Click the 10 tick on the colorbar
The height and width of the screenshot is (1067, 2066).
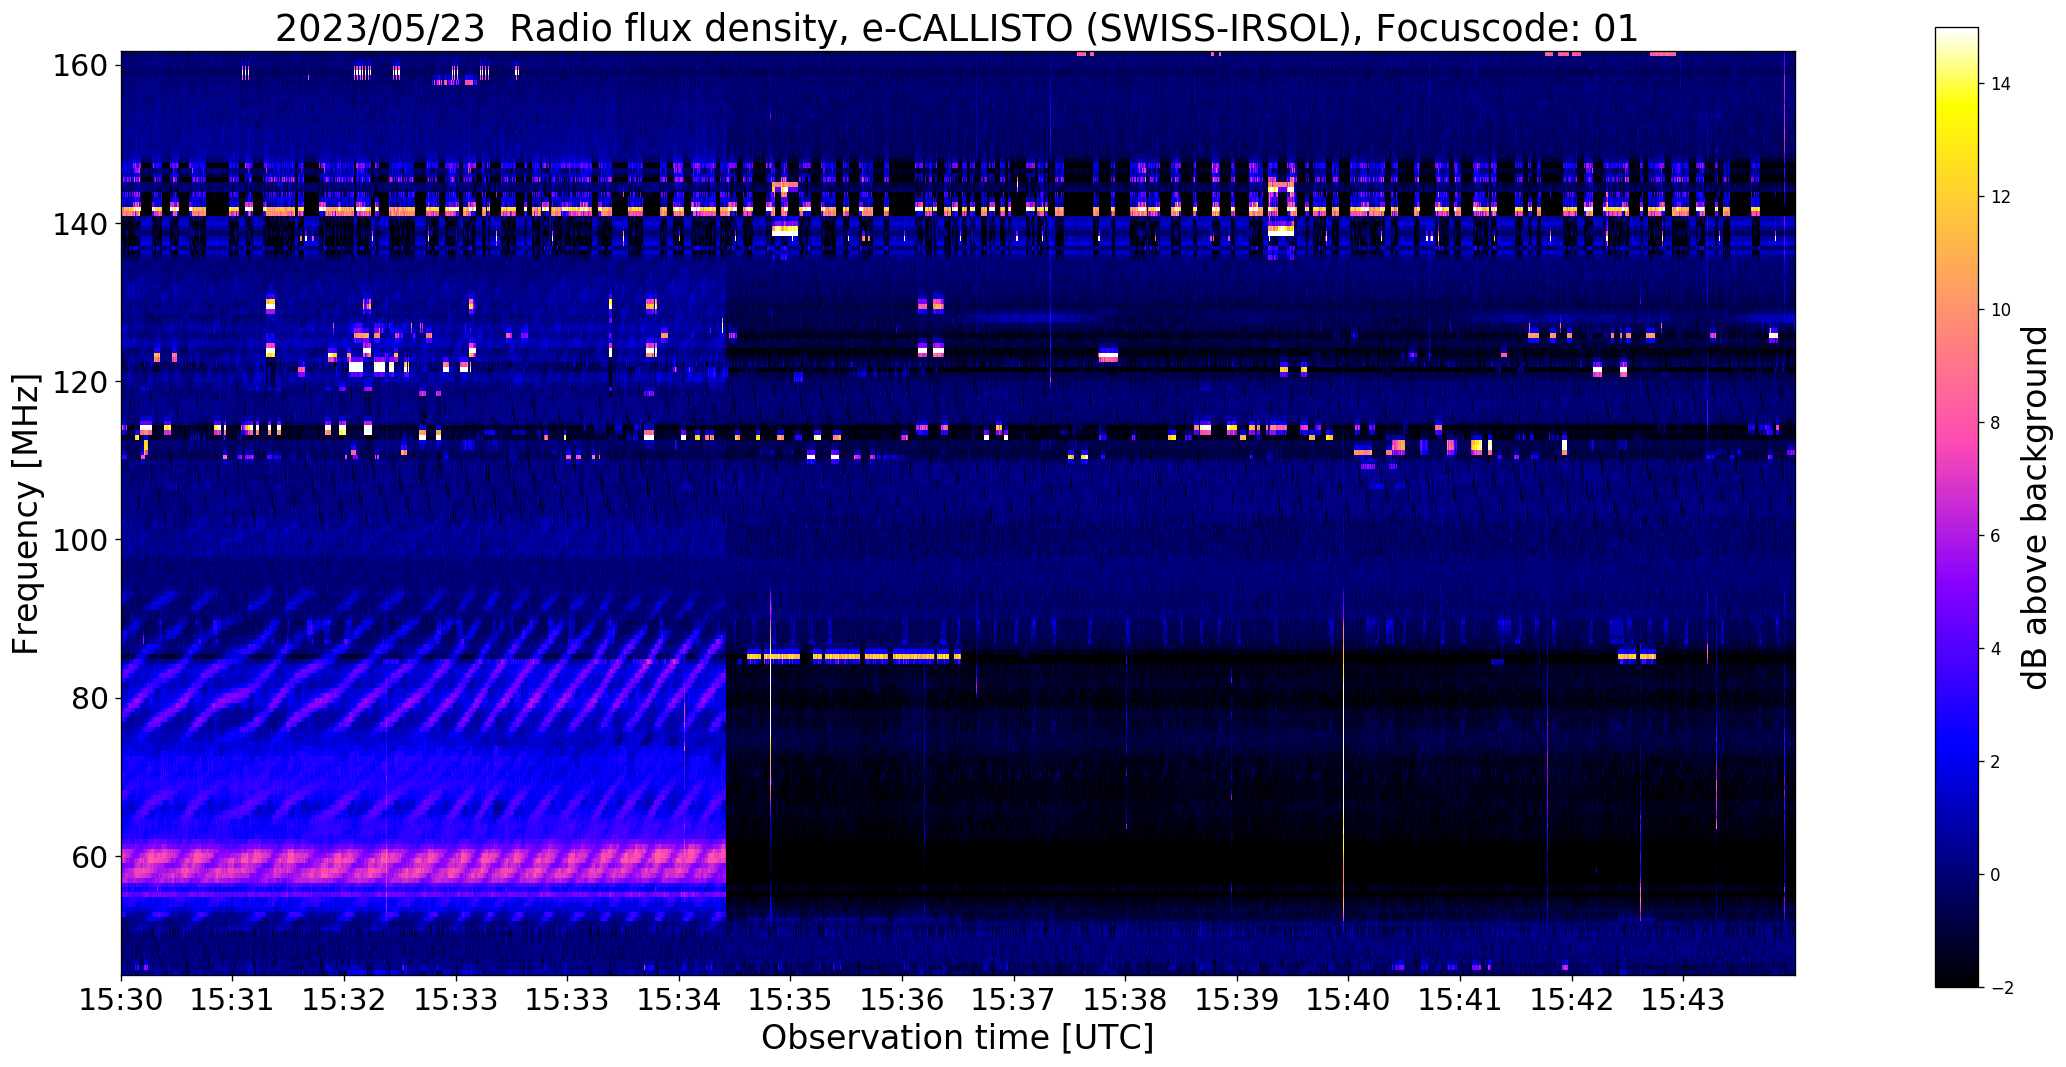tap(2000, 310)
